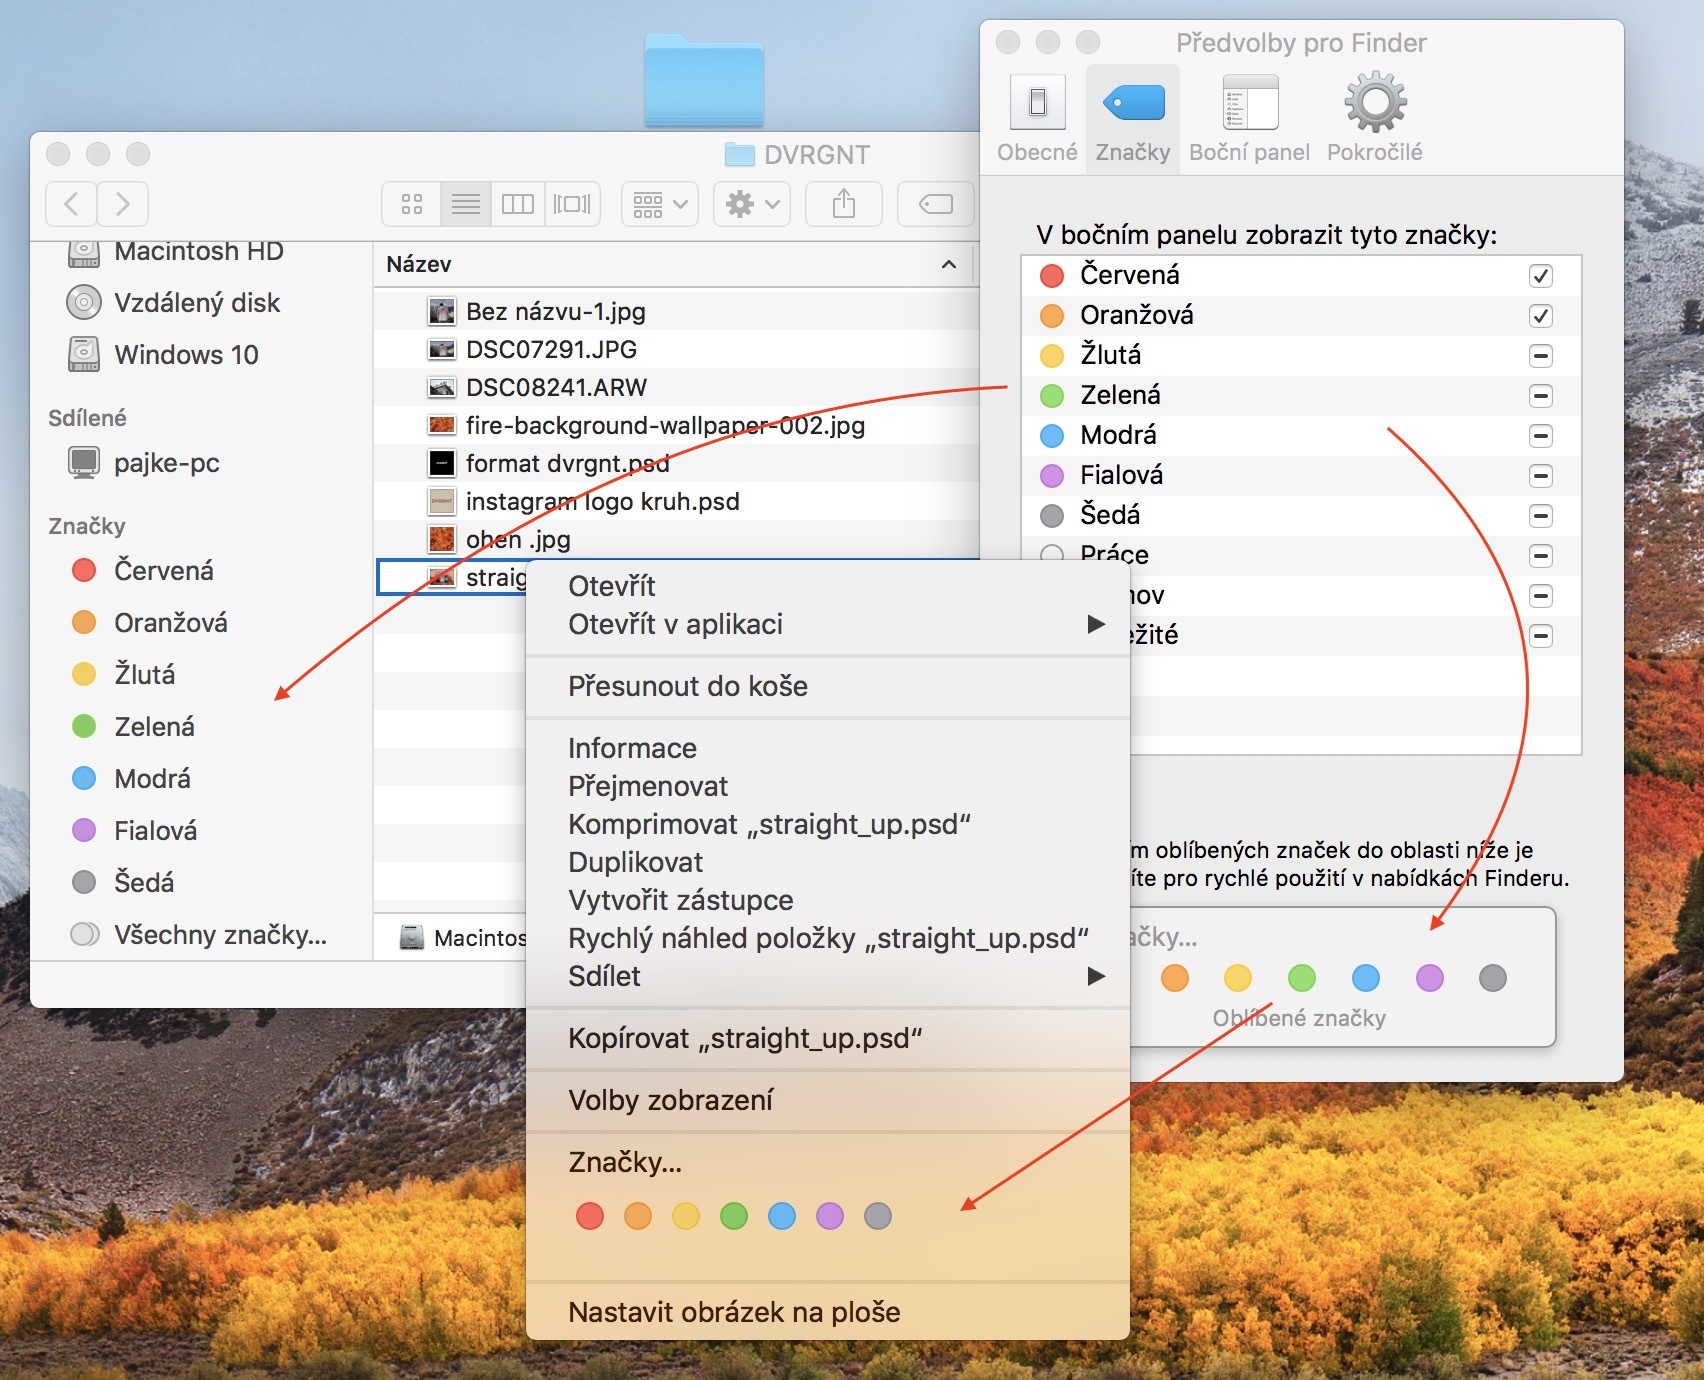Switch Finder to column view
The width and height of the screenshot is (1704, 1380).
click(x=518, y=204)
